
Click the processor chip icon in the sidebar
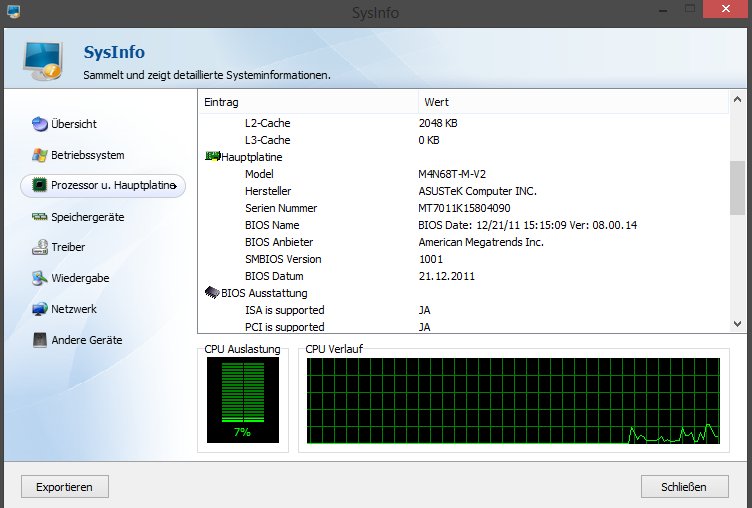39,185
